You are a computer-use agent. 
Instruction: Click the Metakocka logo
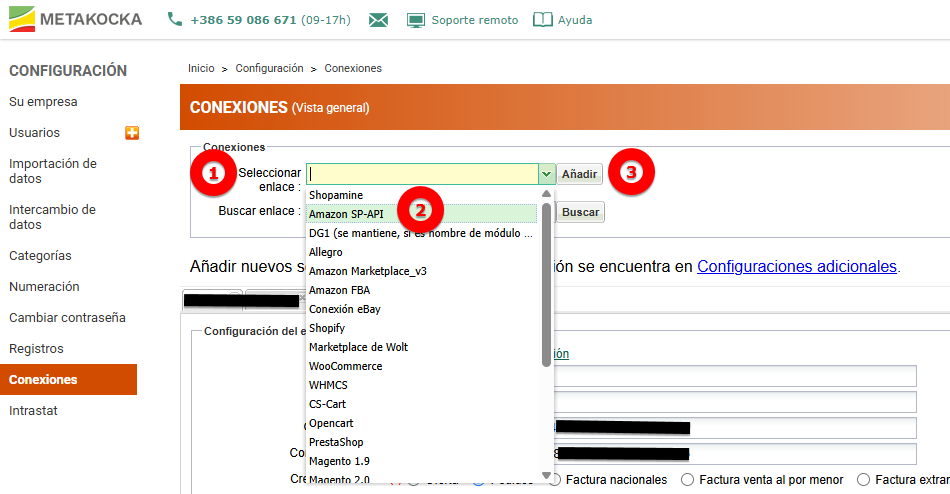coord(76,19)
